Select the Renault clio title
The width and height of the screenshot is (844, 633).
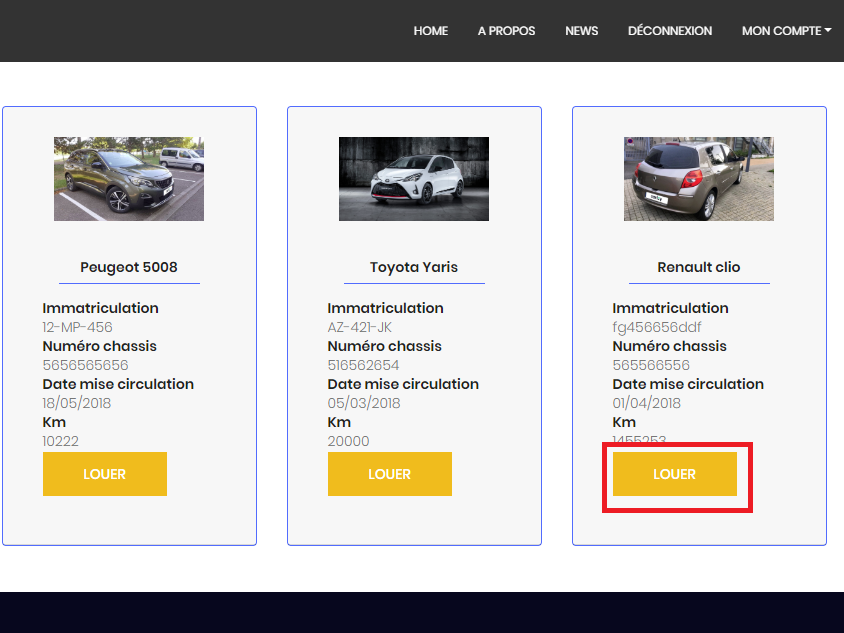click(x=699, y=267)
